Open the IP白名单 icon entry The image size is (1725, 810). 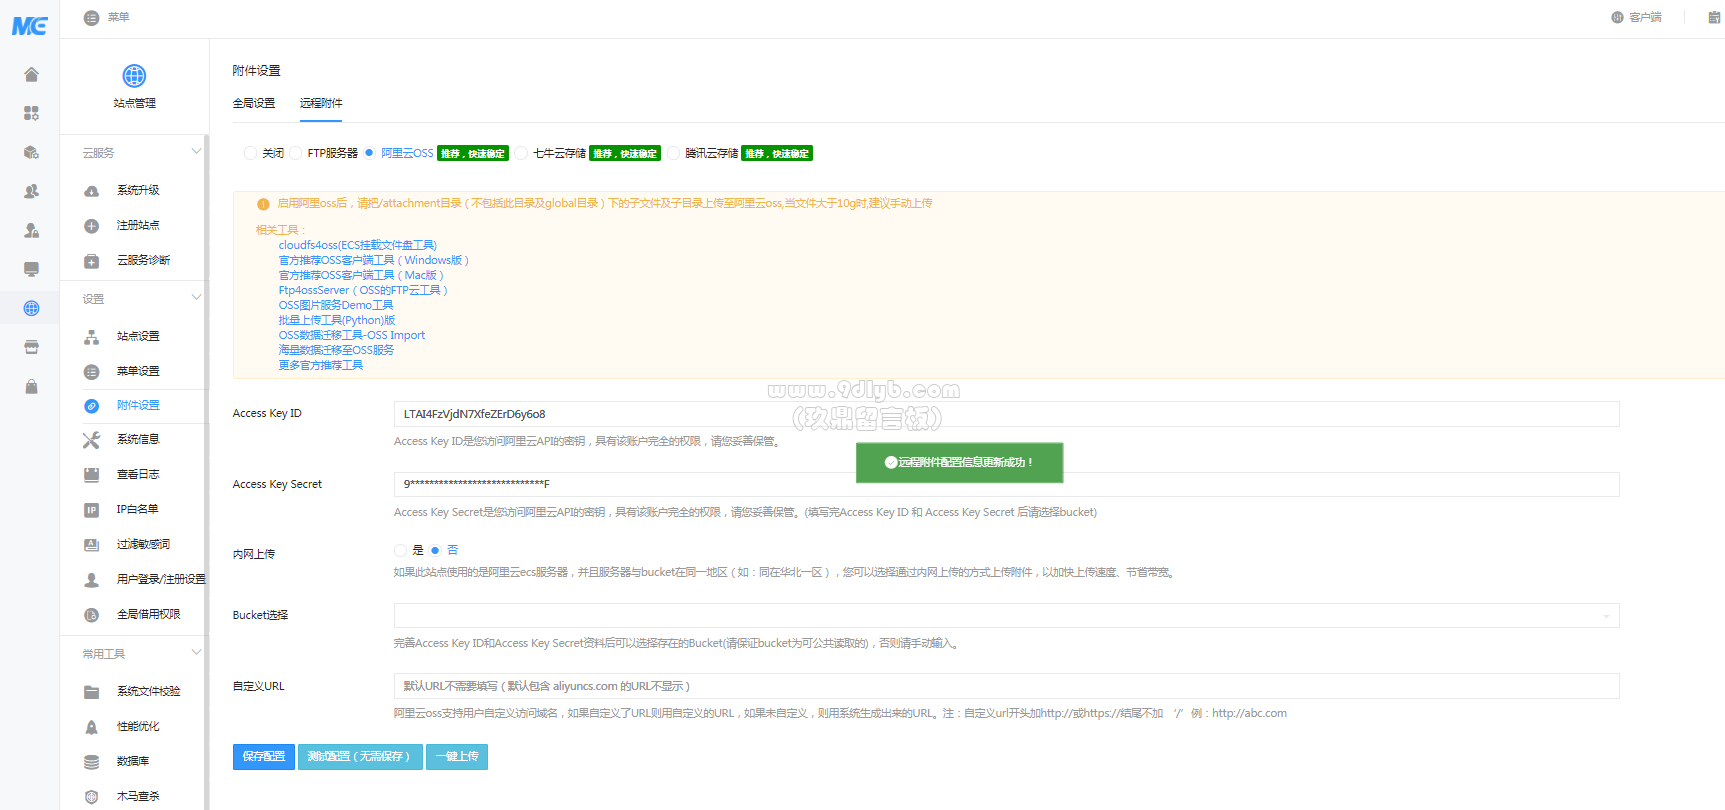coord(91,510)
